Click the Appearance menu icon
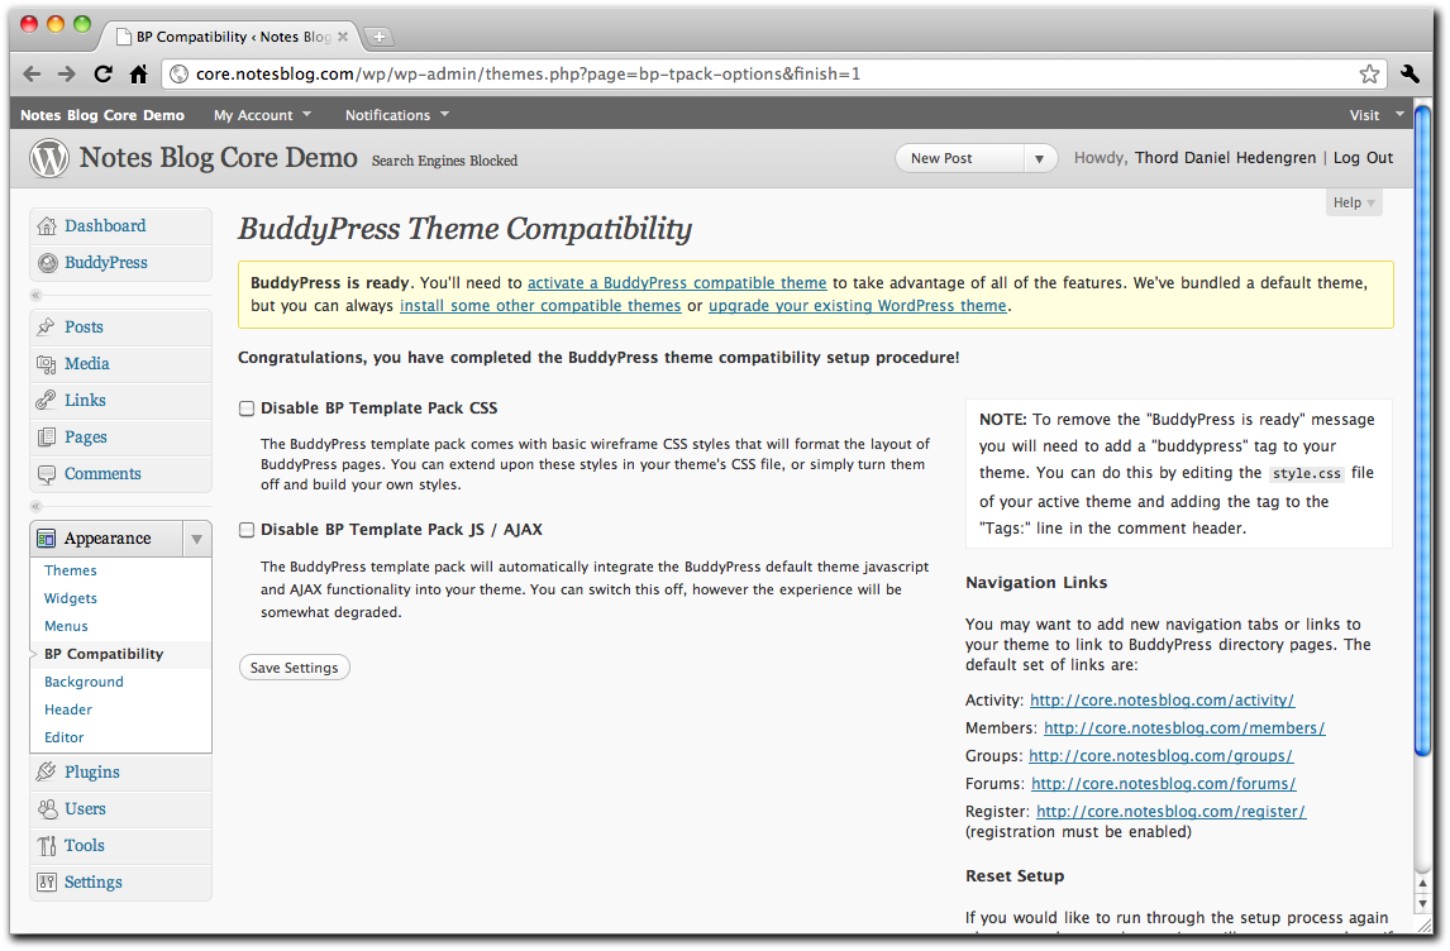This screenshot has height=951, width=1450. (46, 539)
